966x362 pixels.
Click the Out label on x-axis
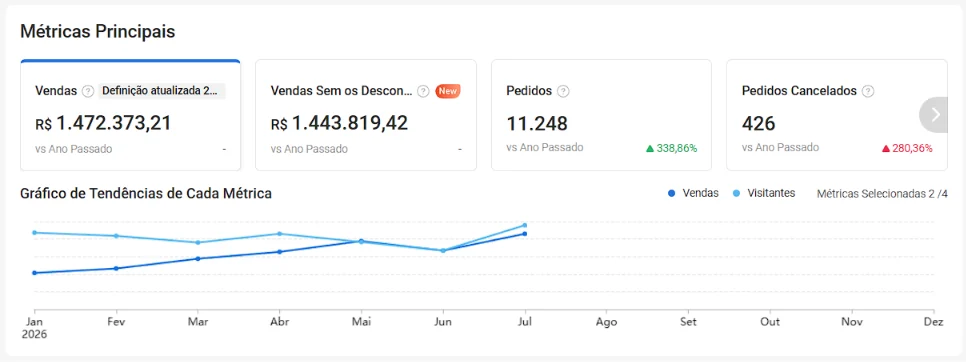[770, 322]
